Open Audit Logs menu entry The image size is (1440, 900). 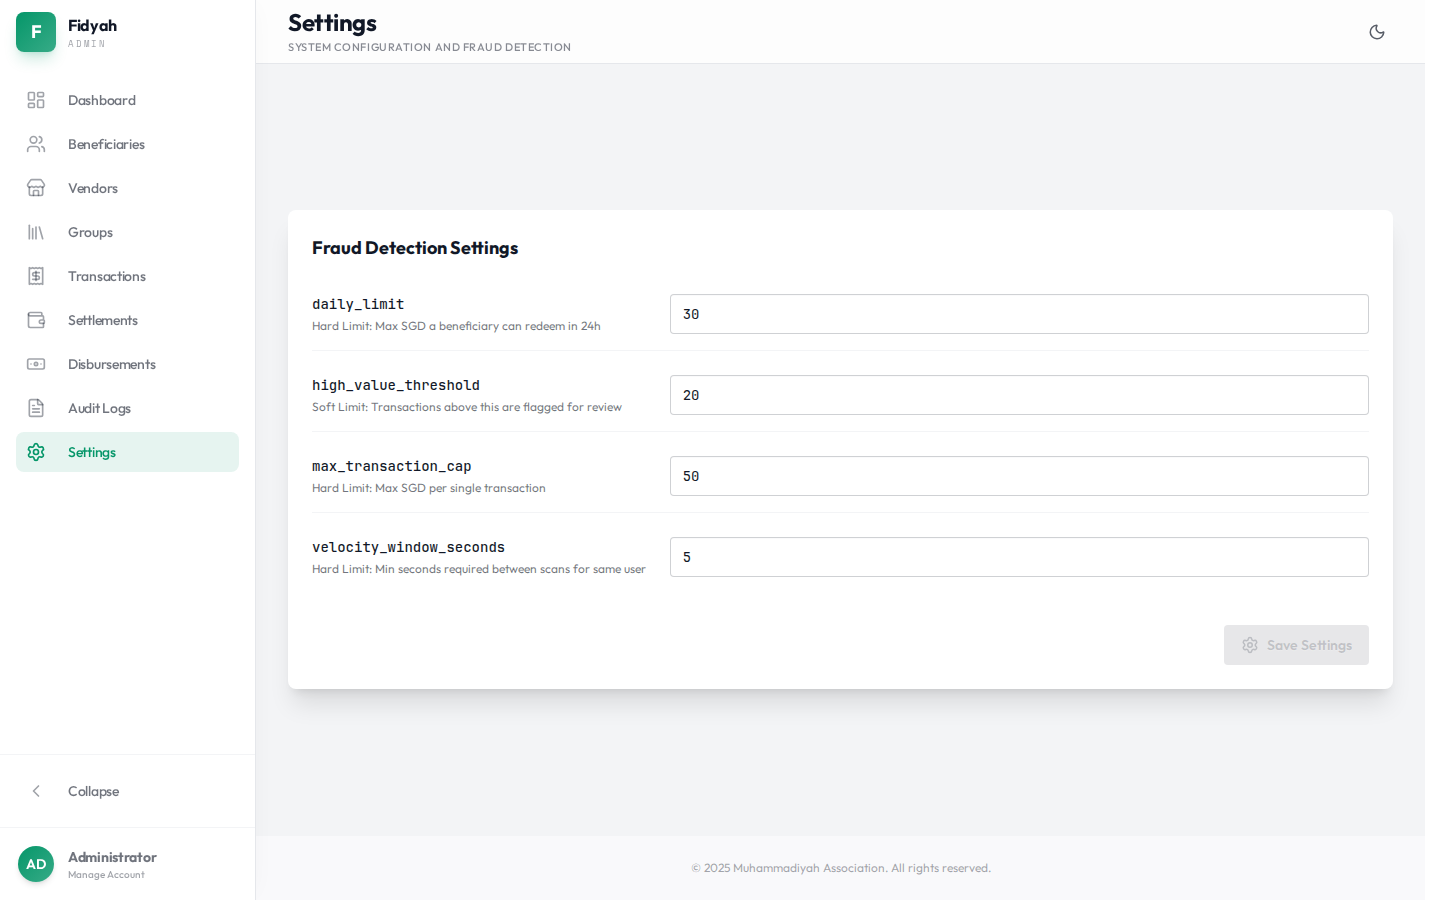point(99,408)
